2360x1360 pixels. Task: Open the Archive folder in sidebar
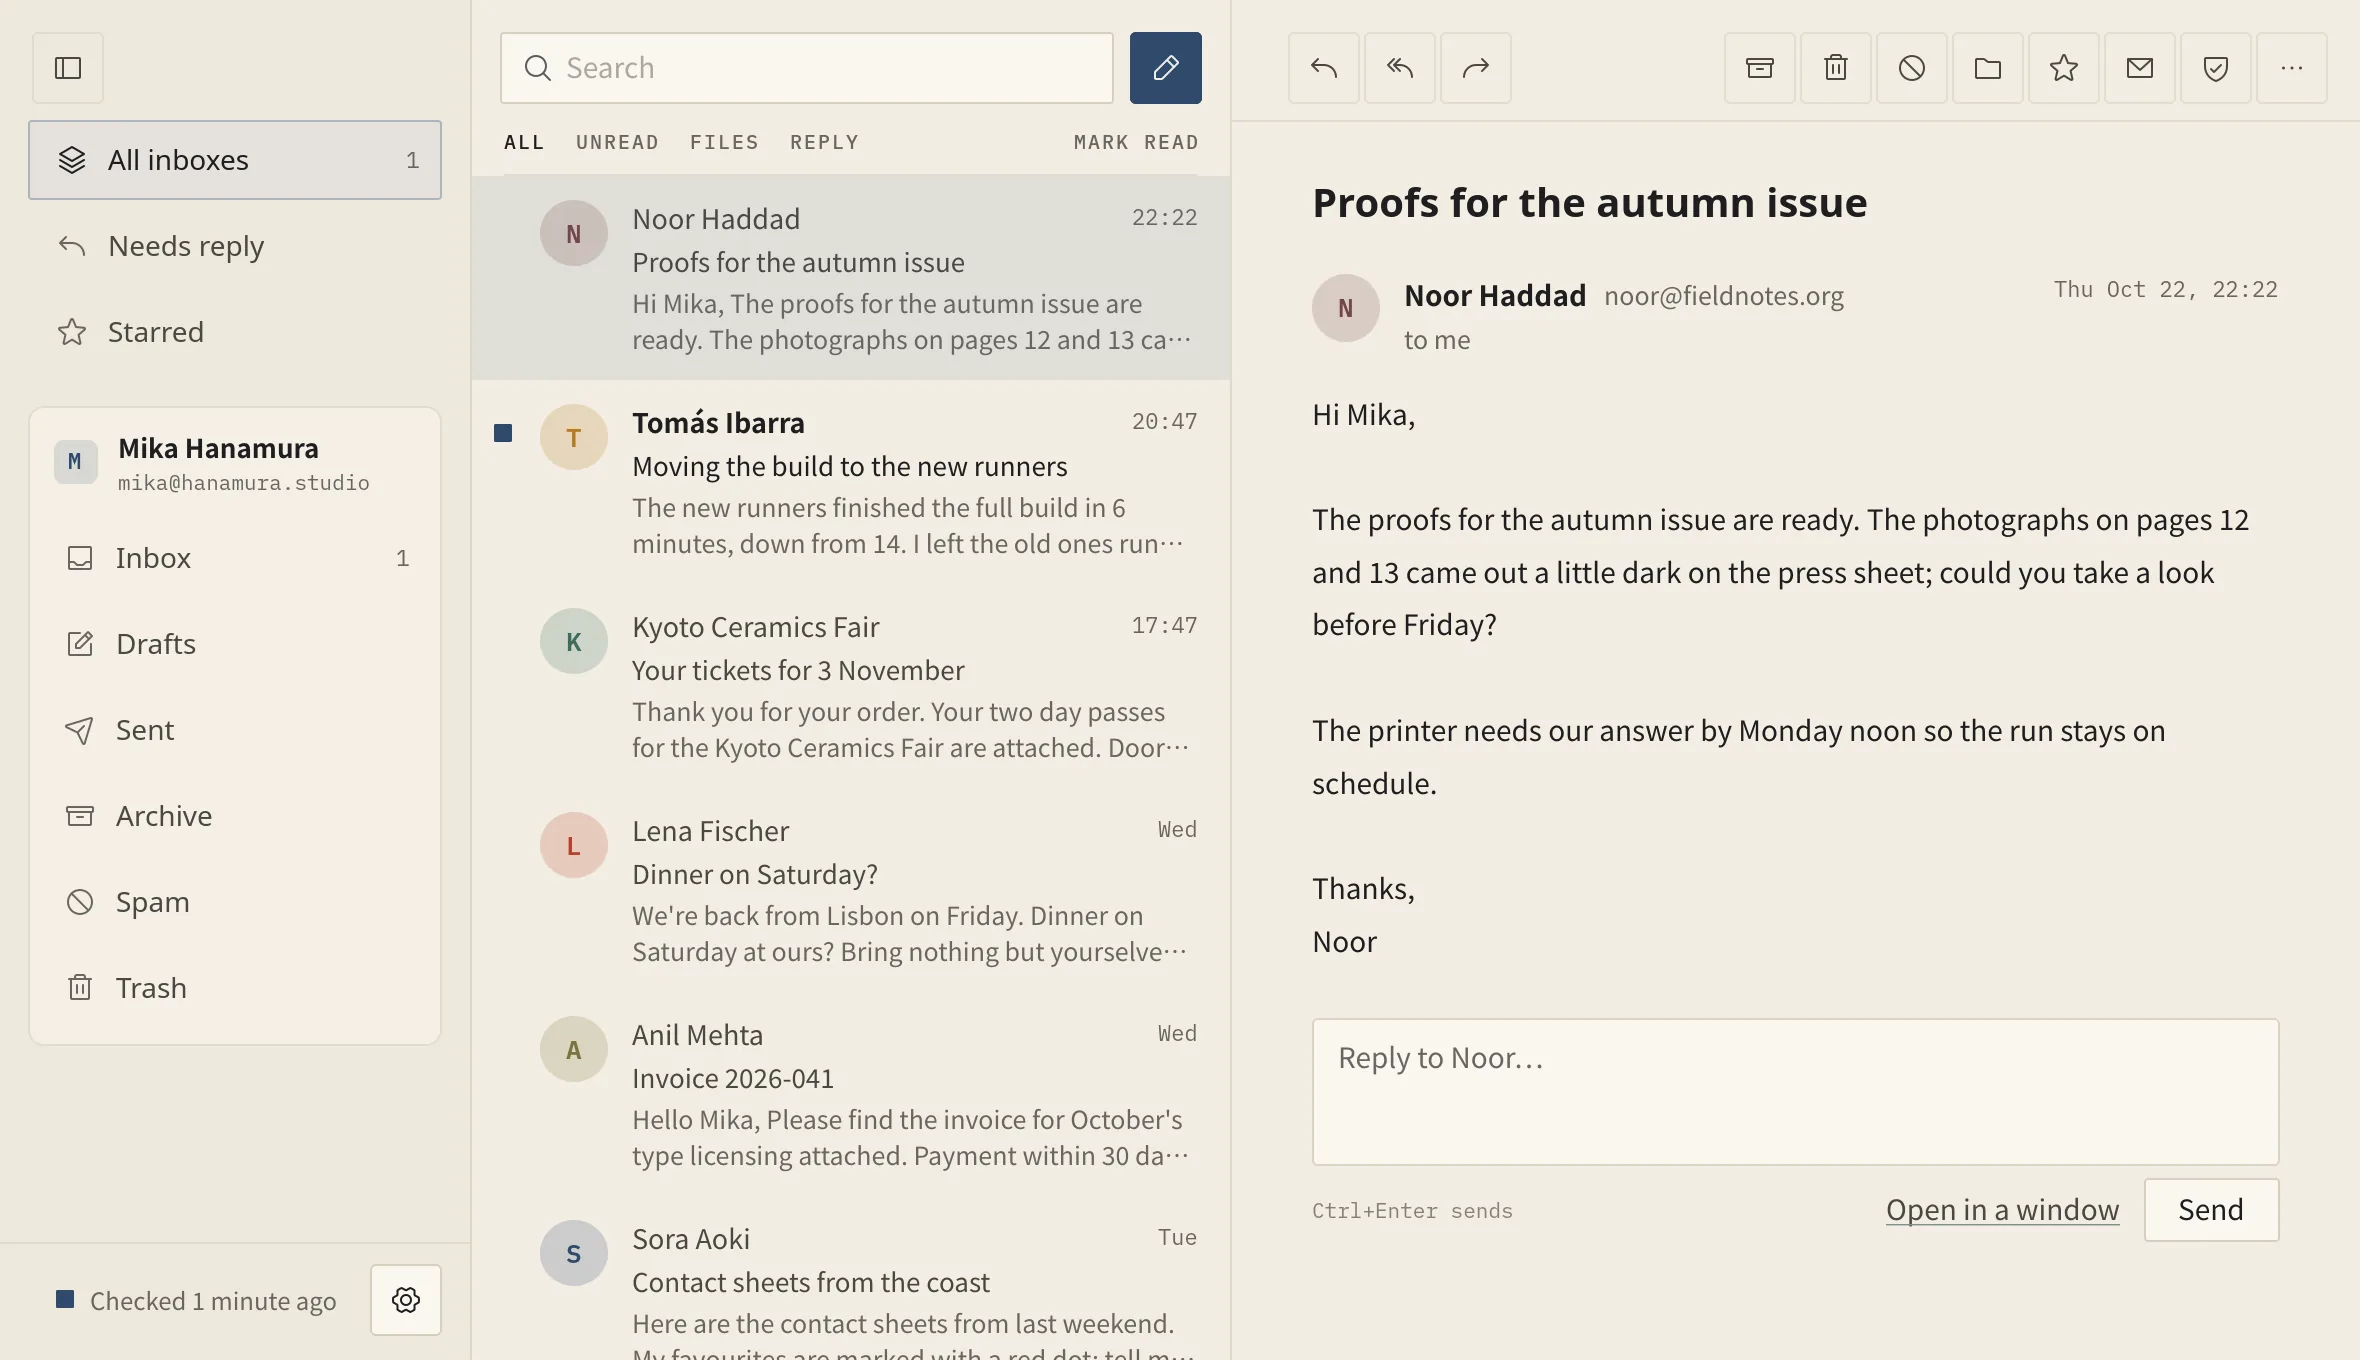(x=235, y=816)
